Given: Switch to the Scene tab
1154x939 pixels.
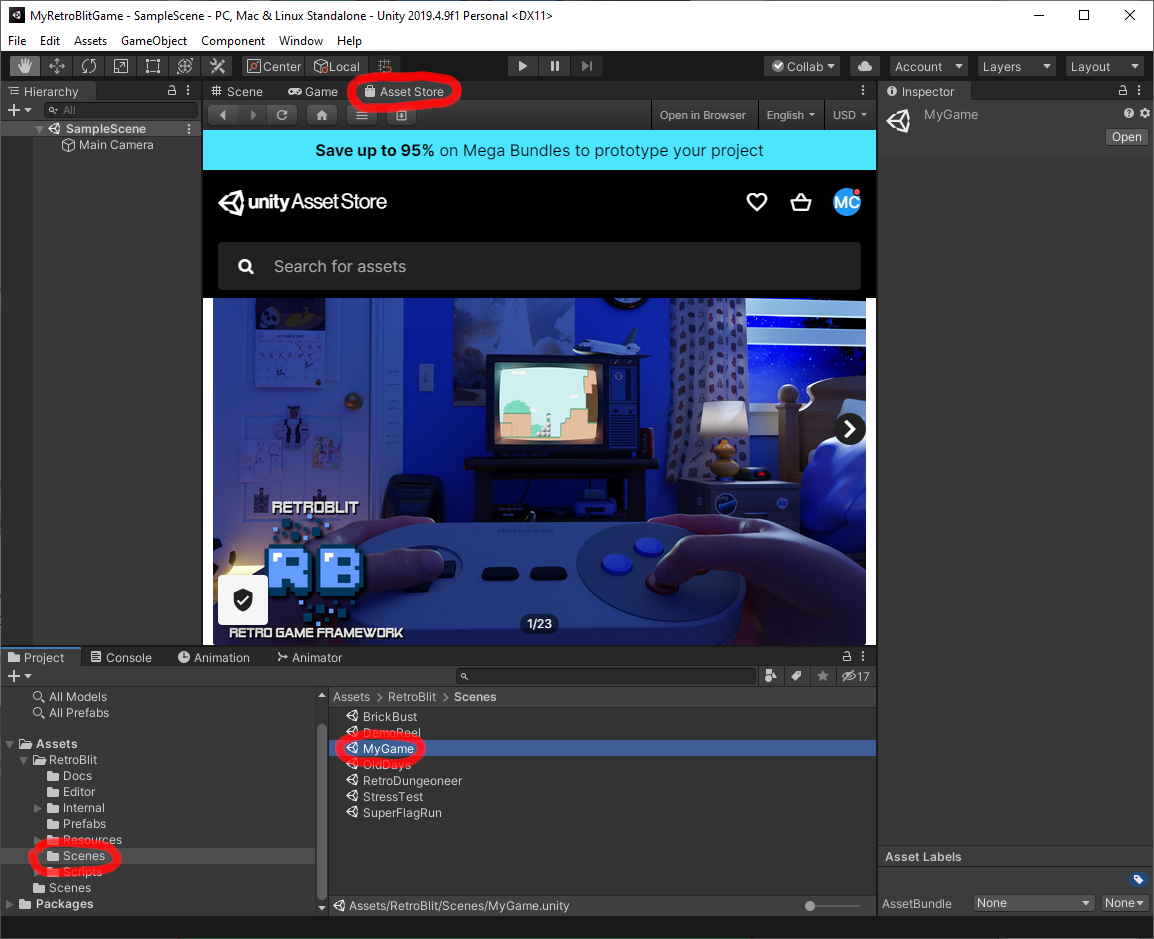Looking at the screenshot, I should click(237, 91).
